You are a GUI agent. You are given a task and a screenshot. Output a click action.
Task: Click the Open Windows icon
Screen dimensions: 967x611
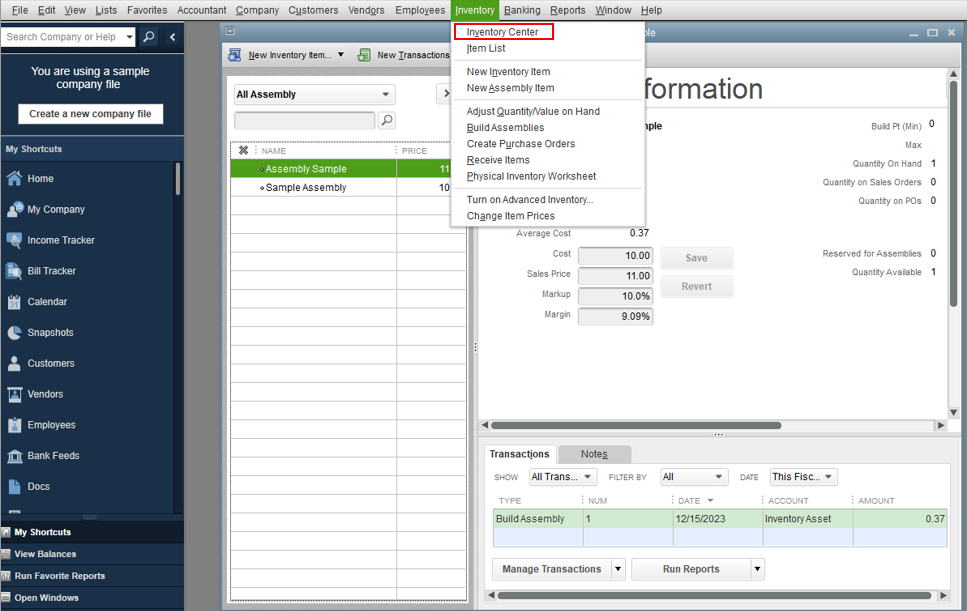[6, 597]
